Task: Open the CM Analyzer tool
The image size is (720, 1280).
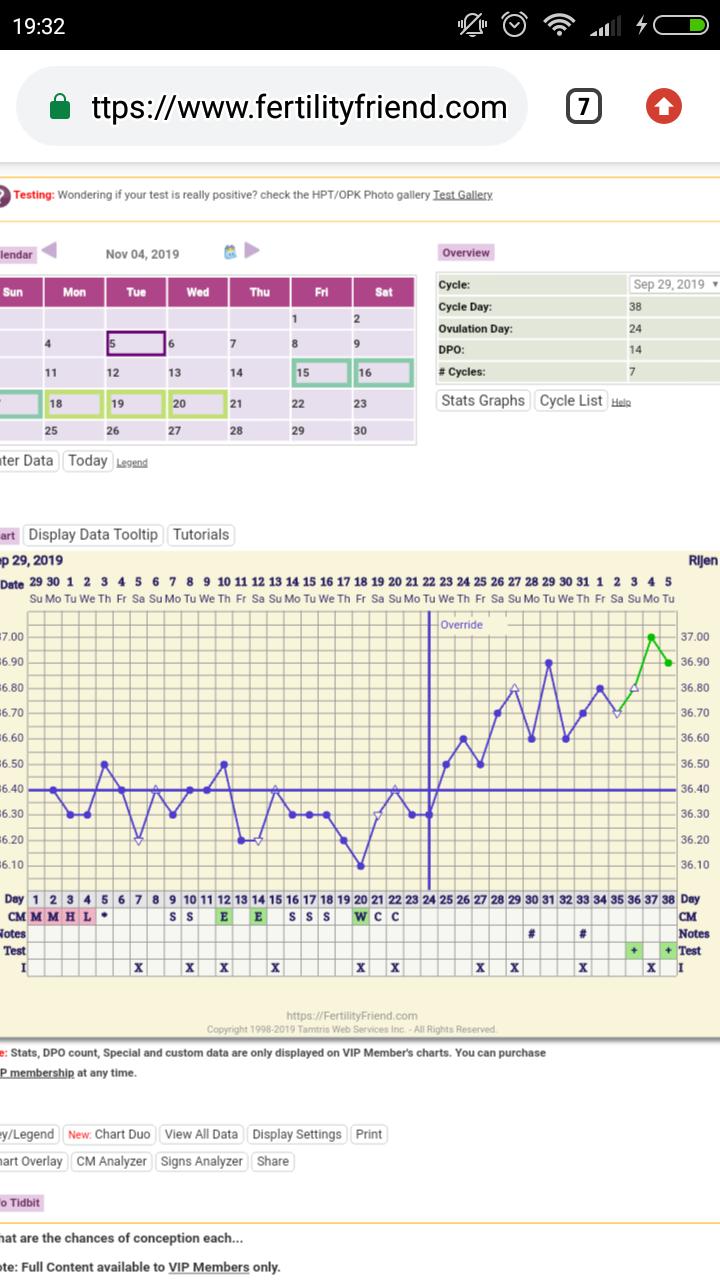Action: (x=112, y=1161)
